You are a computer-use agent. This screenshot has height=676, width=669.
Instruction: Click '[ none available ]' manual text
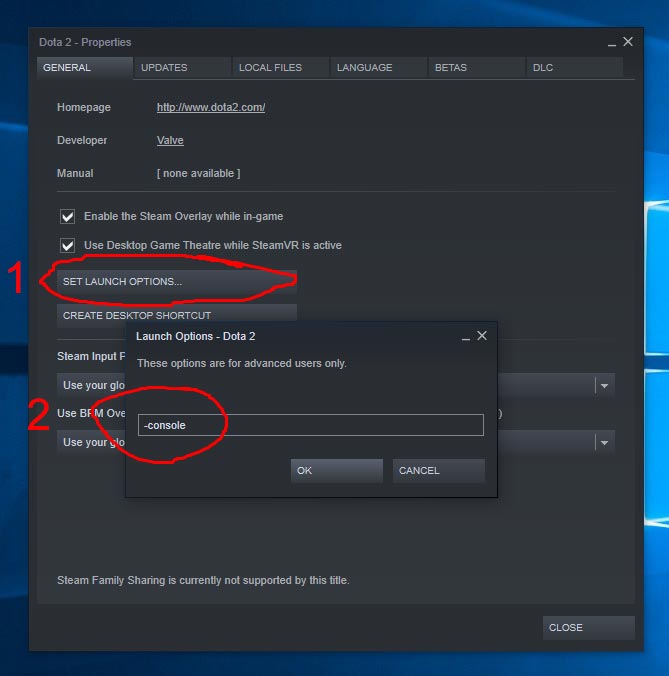[x=198, y=173]
